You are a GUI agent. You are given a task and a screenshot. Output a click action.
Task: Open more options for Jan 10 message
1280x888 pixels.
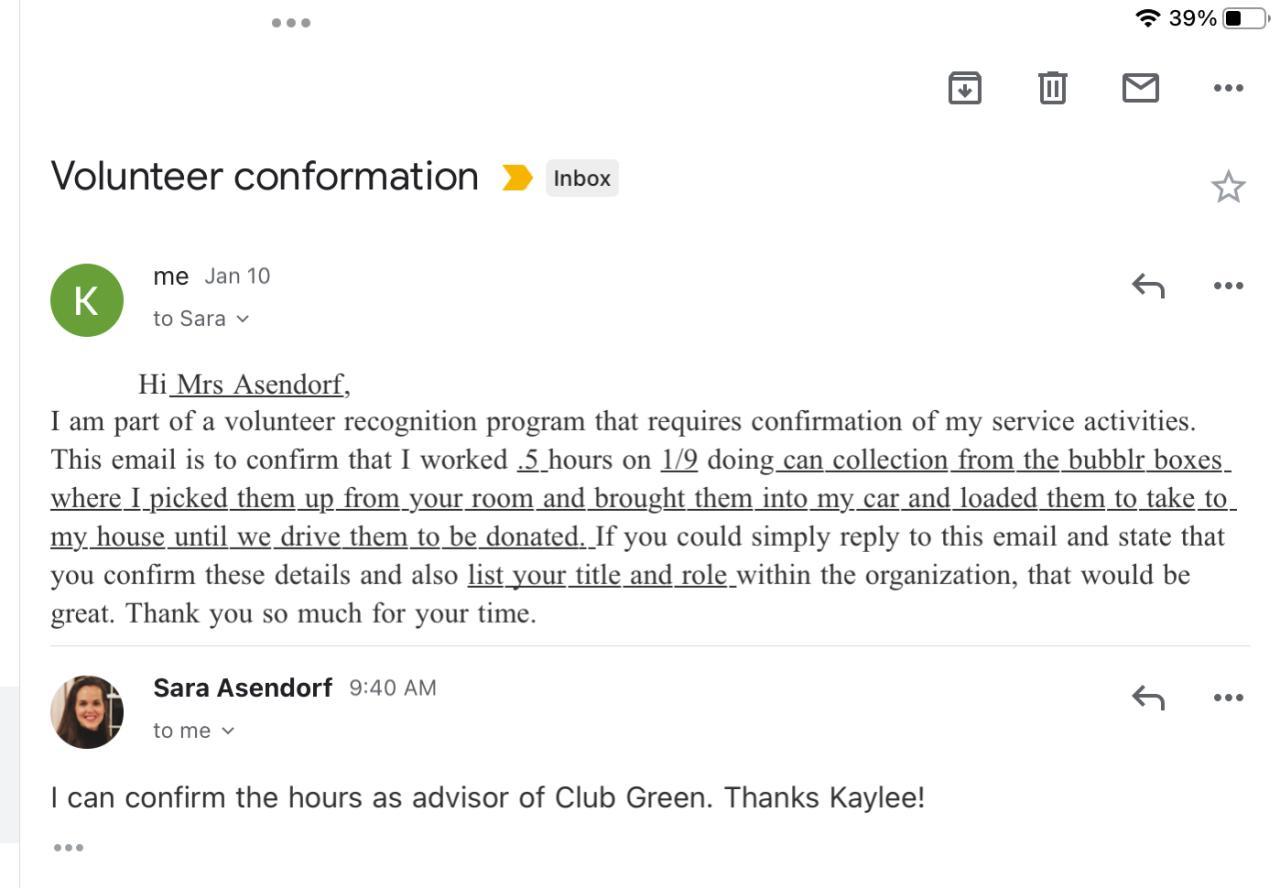coord(1228,286)
